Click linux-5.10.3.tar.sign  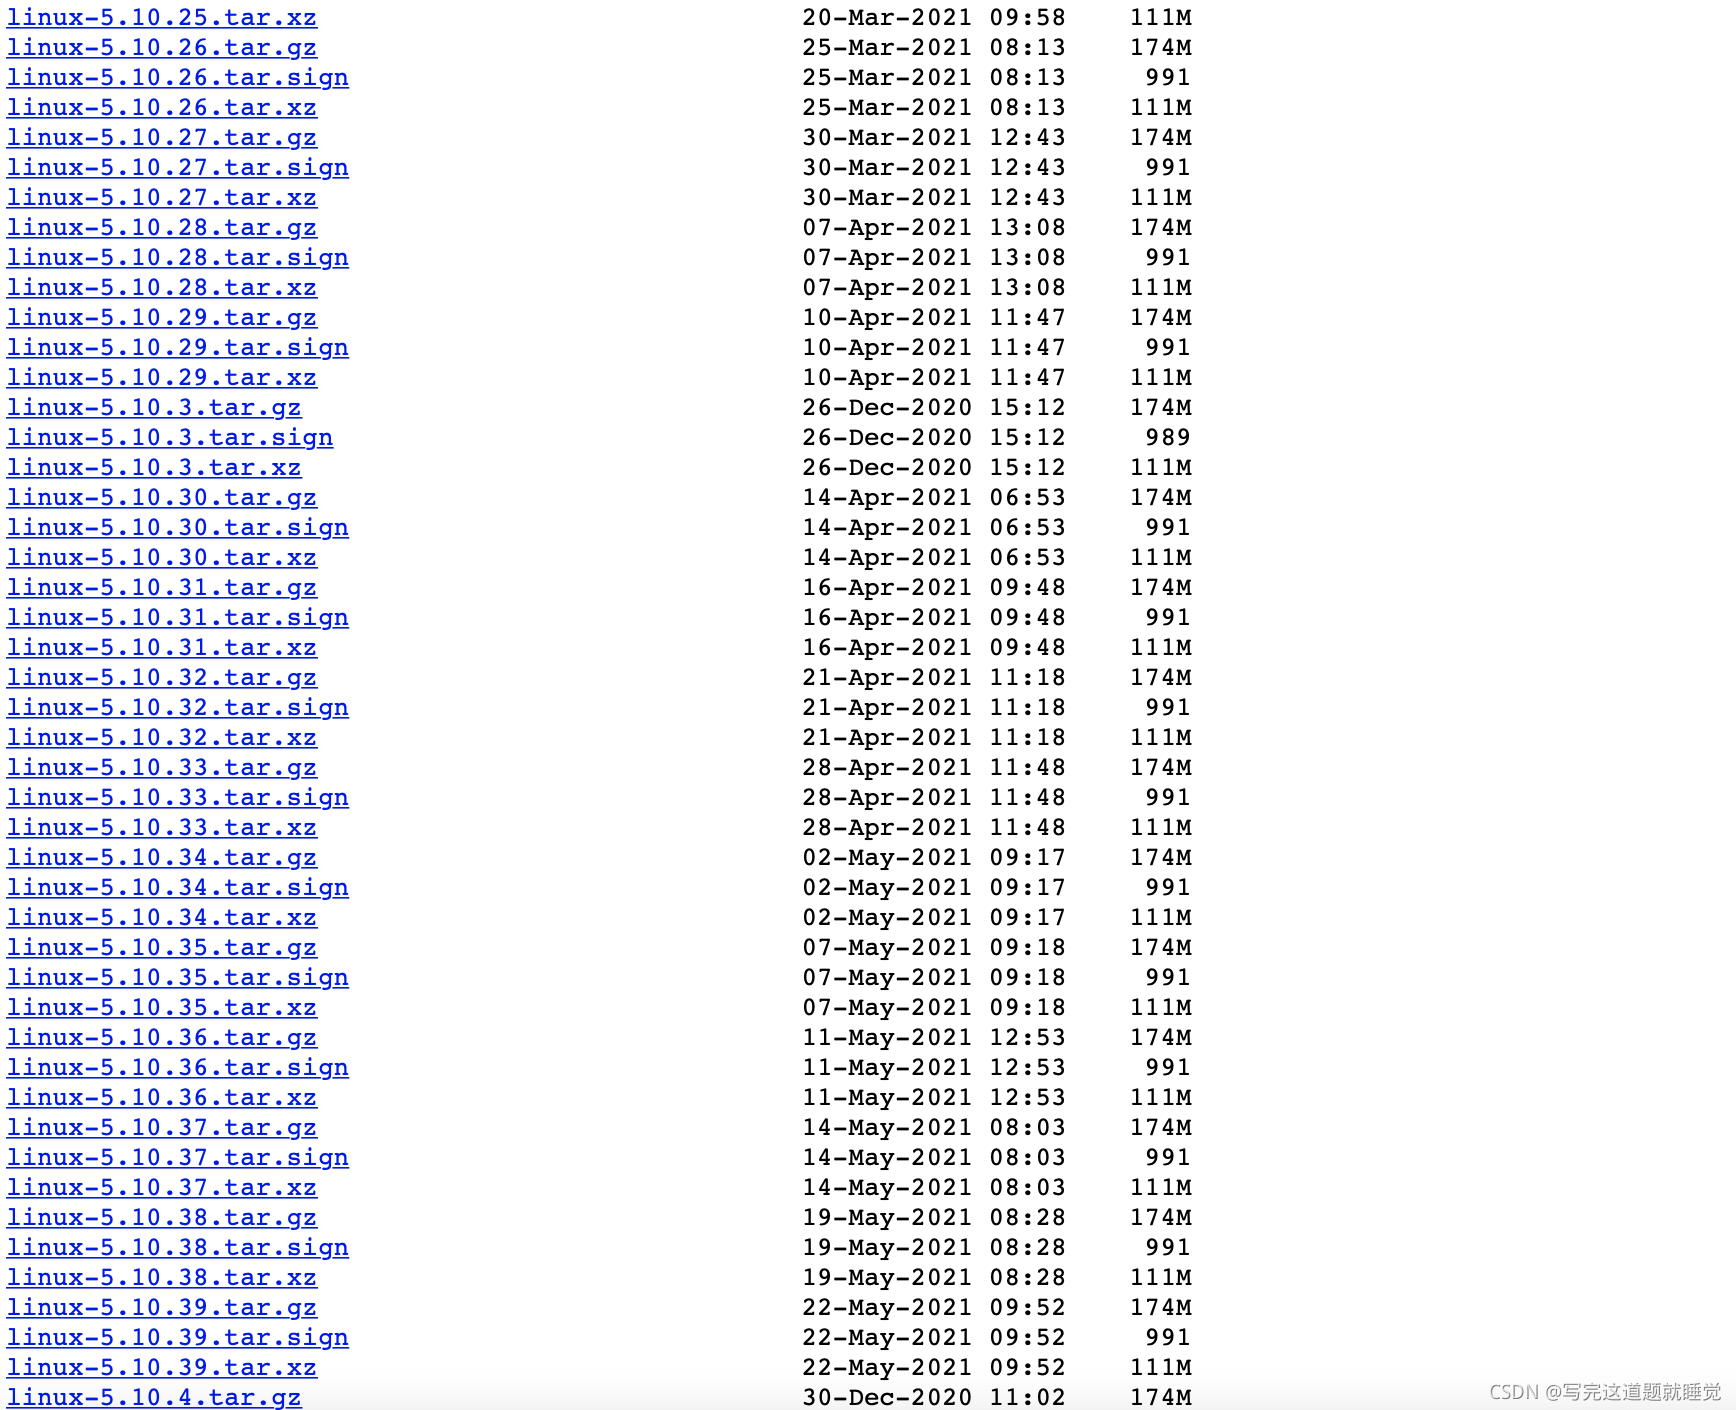[x=170, y=438]
